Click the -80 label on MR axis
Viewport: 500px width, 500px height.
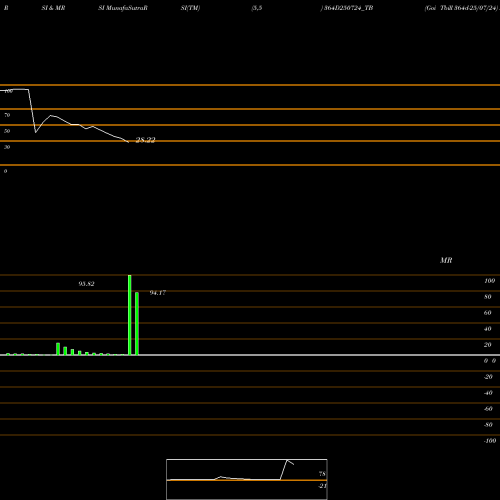pyautogui.click(x=488, y=425)
